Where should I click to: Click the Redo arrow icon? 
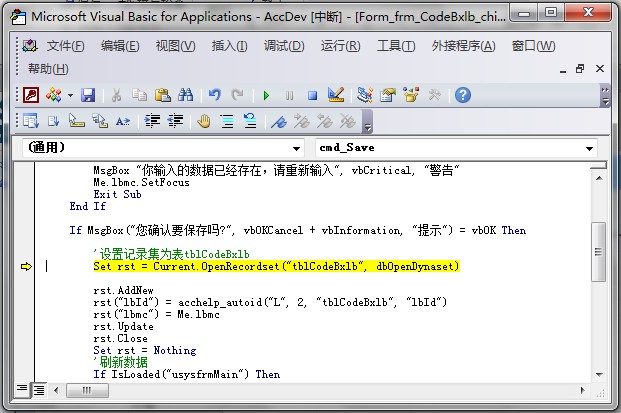[238, 95]
